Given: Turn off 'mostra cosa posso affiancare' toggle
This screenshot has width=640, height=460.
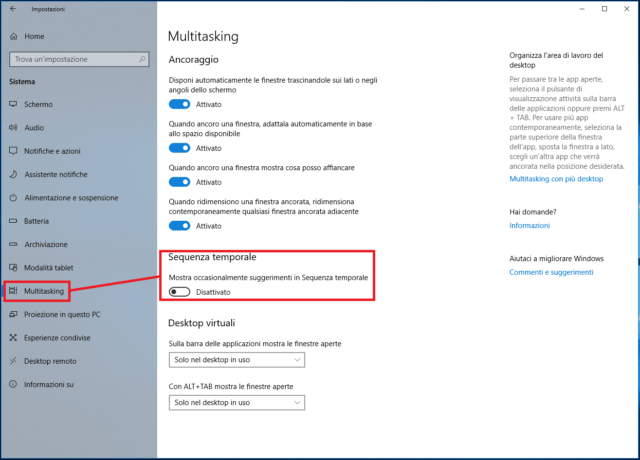Looking at the screenshot, I should point(180,182).
